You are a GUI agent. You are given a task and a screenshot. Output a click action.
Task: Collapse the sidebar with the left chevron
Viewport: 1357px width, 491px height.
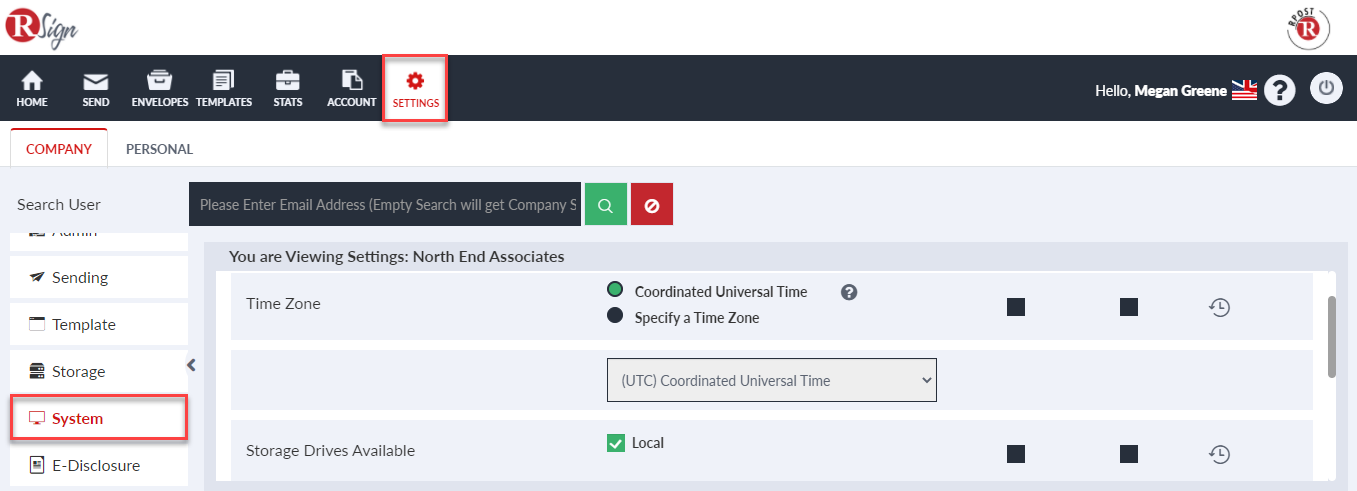click(x=192, y=365)
